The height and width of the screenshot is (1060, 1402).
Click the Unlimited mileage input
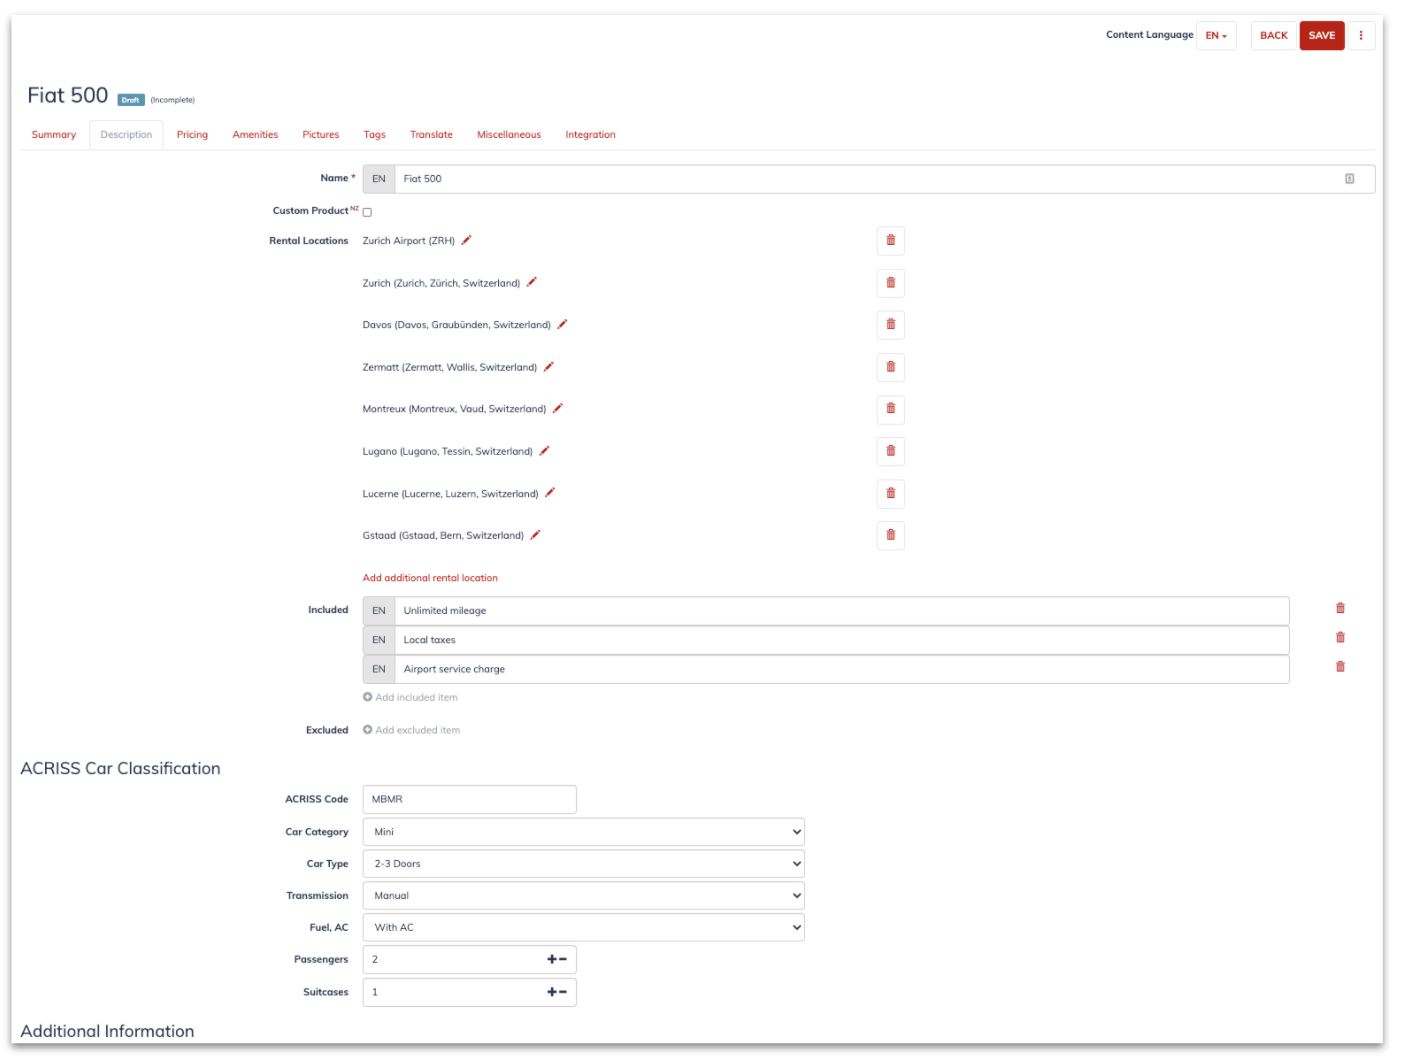pyautogui.click(x=842, y=611)
